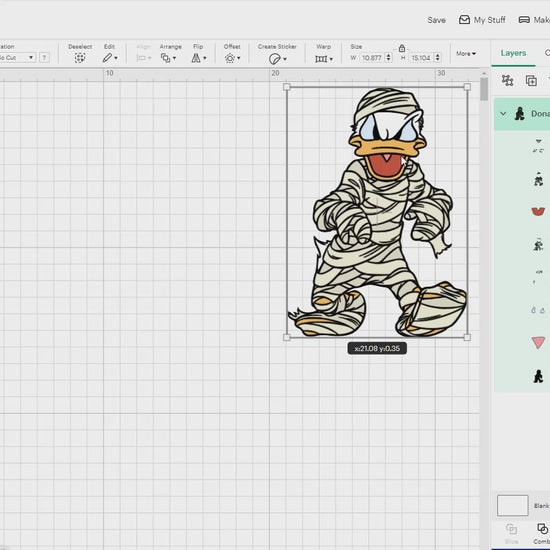Image resolution: width=550 pixels, height=550 pixels.
Task: Click the height stepper arrows
Action: (437, 58)
